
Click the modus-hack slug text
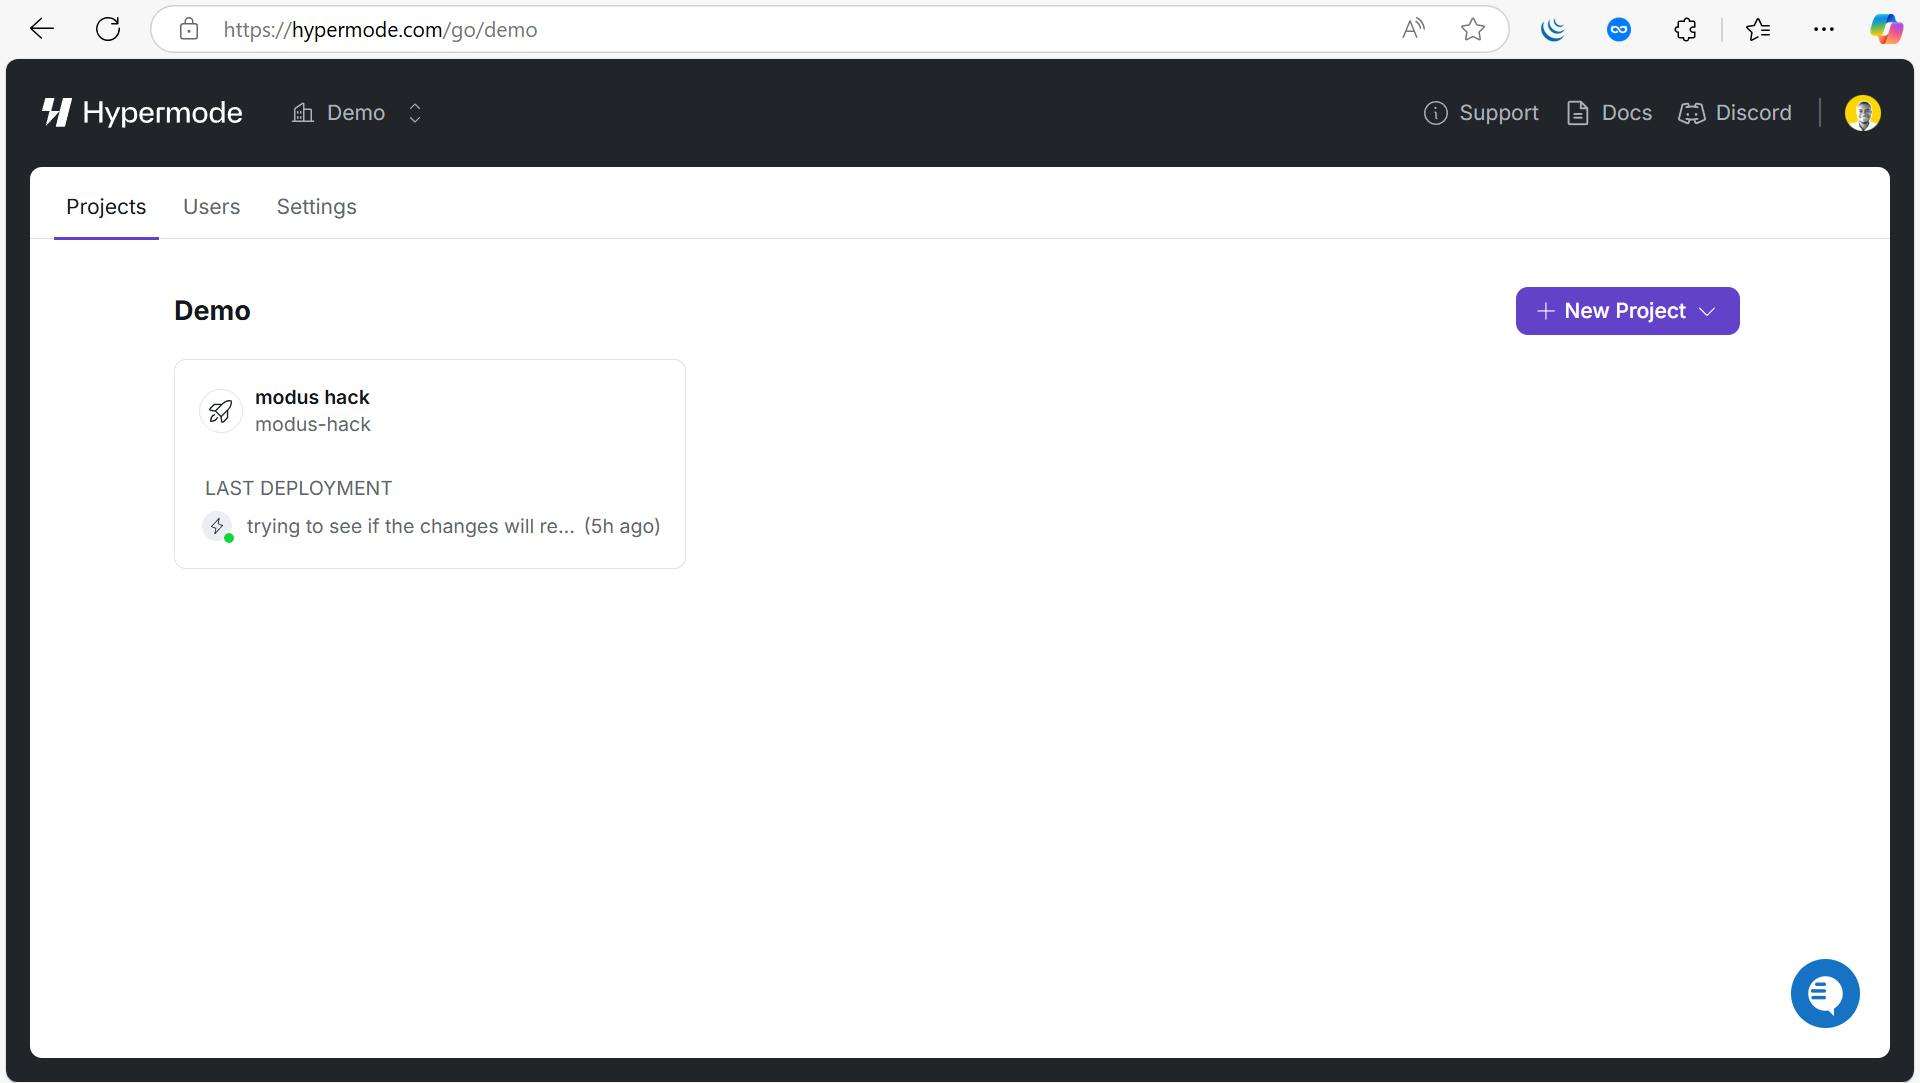pos(313,424)
